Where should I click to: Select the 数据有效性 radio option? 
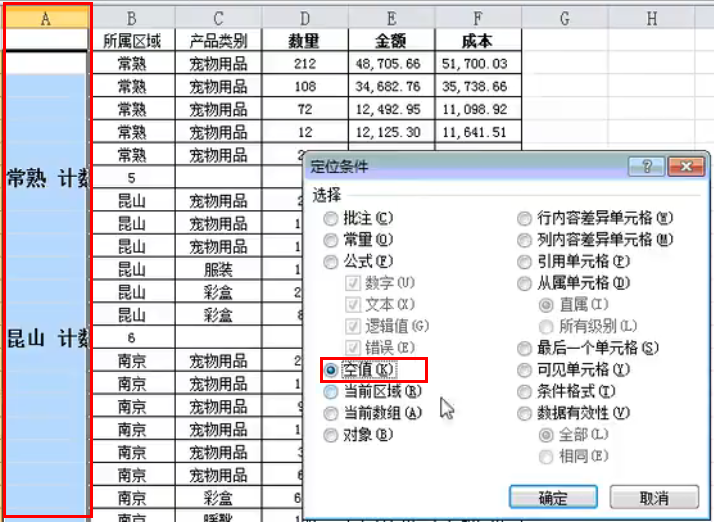point(525,413)
